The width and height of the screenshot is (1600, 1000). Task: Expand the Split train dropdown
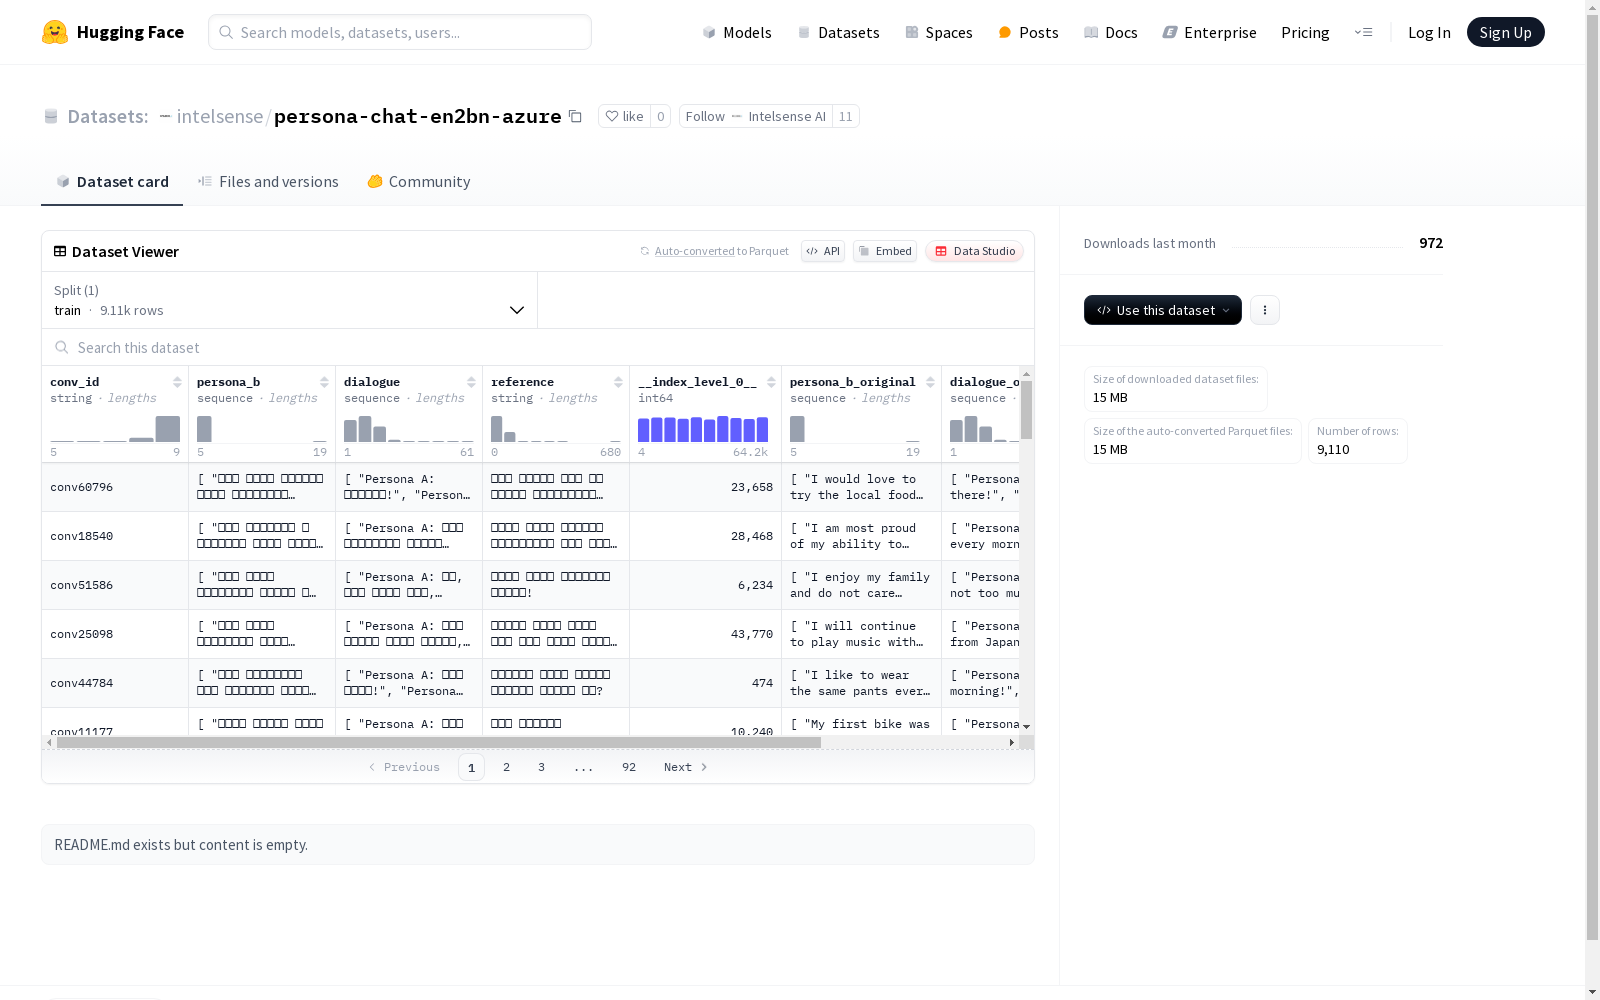click(x=290, y=300)
